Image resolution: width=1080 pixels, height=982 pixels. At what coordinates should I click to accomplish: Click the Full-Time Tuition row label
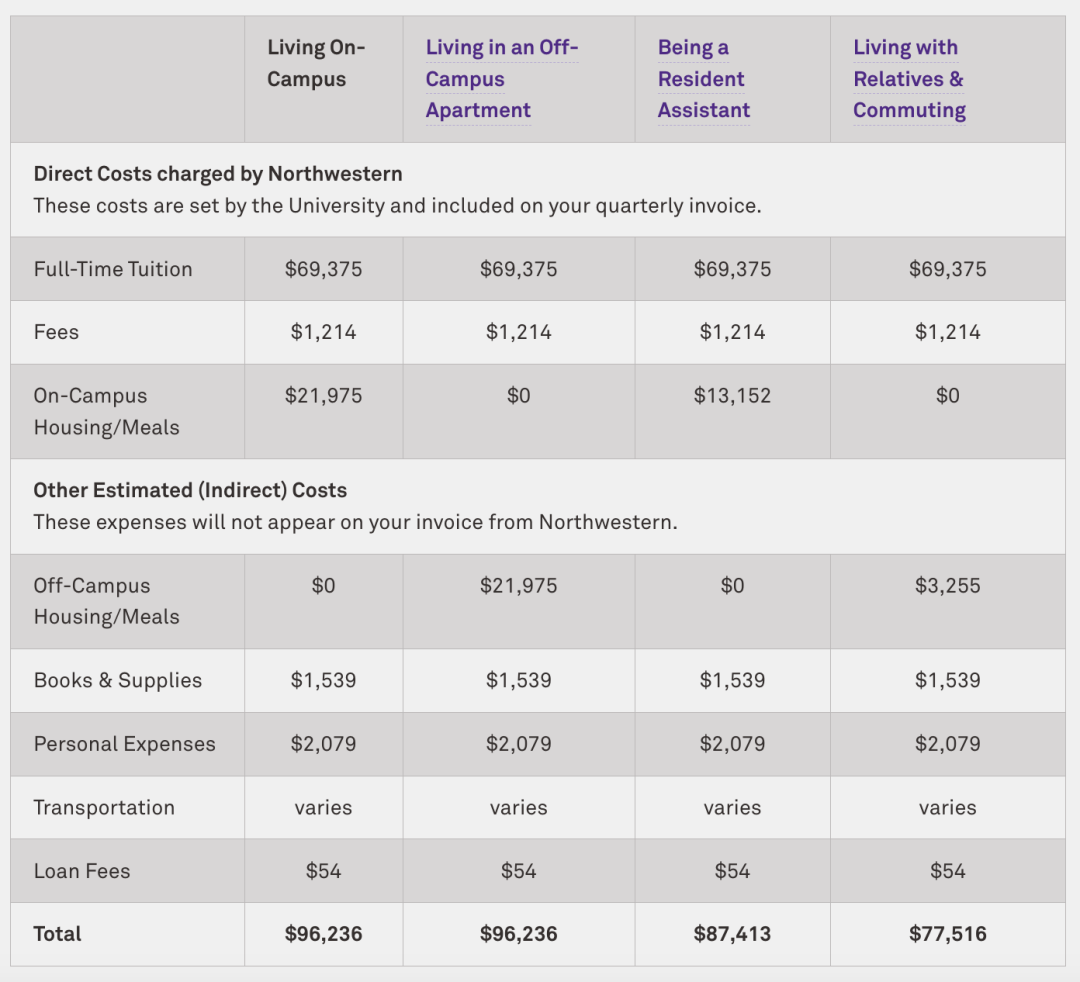coord(113,269)
